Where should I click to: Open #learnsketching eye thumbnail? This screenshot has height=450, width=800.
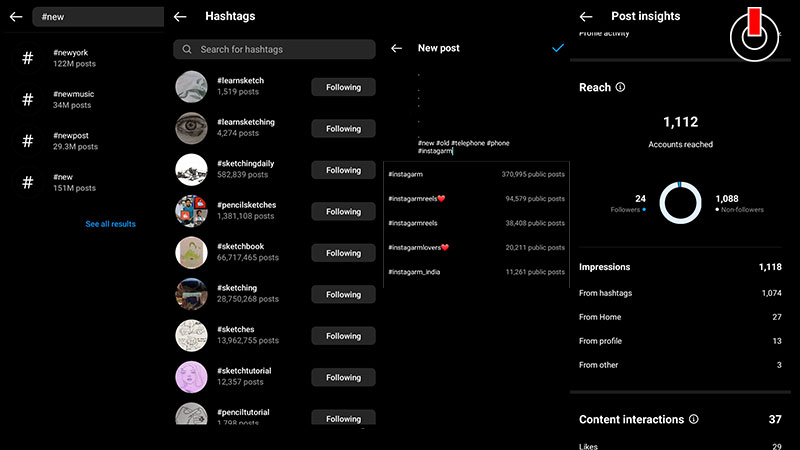191,128
